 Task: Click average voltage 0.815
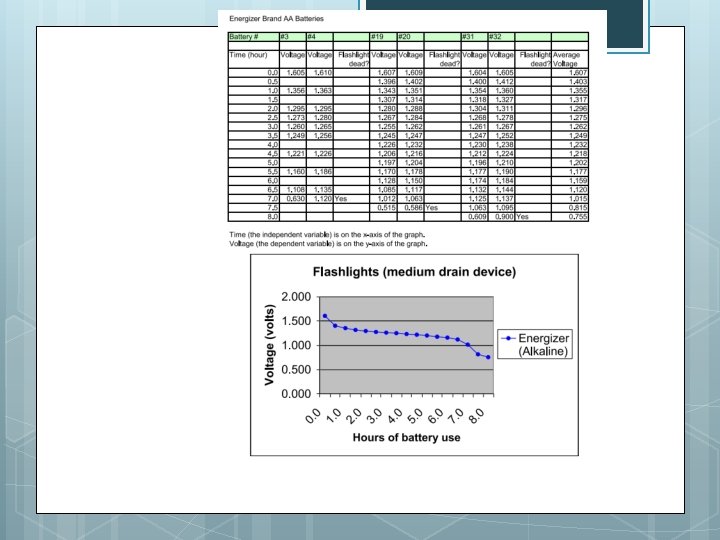pos(570,208)
